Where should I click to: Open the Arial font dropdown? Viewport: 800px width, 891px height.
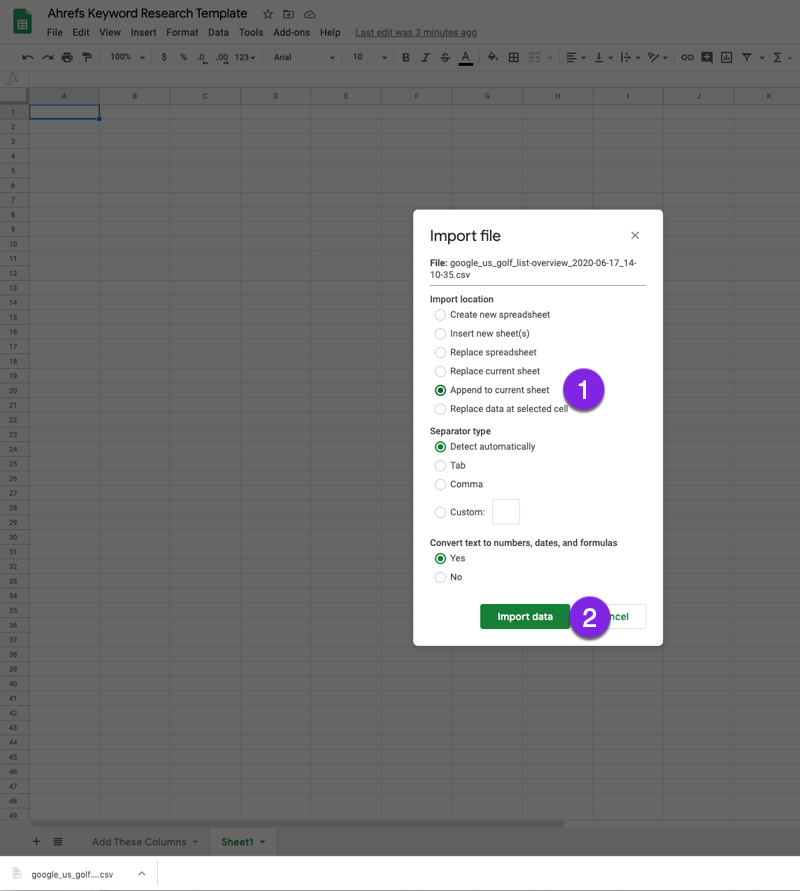(303, 57)
